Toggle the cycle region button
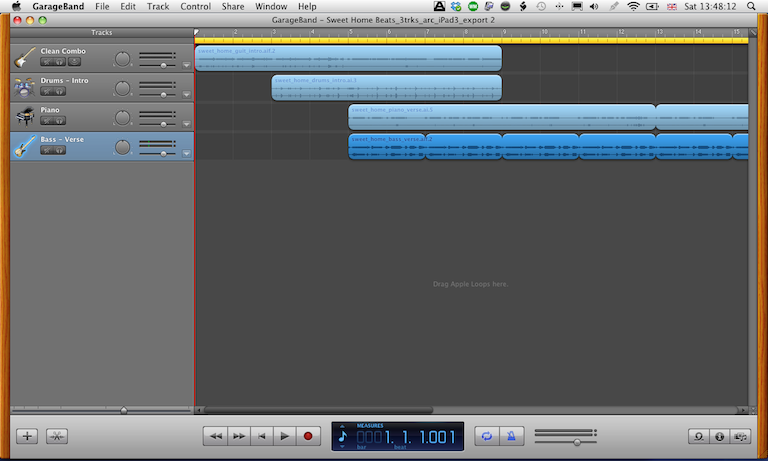 pos(487,436)
